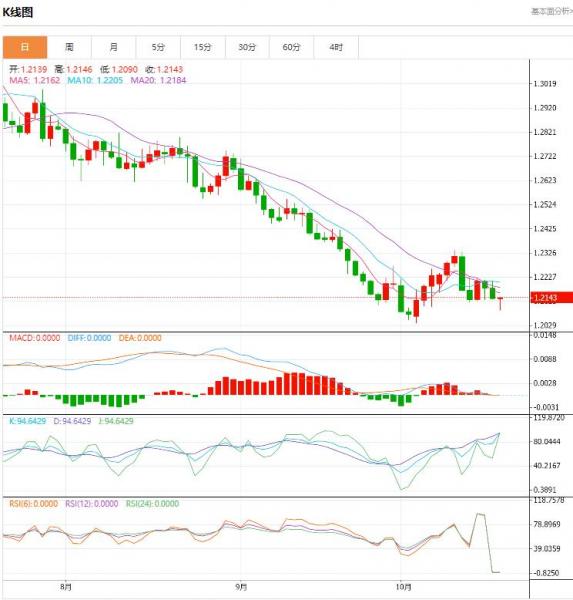Screen dimensions: 573x600
Task: Open the 5分 five-minute chart tab
Action: point(158,47)
